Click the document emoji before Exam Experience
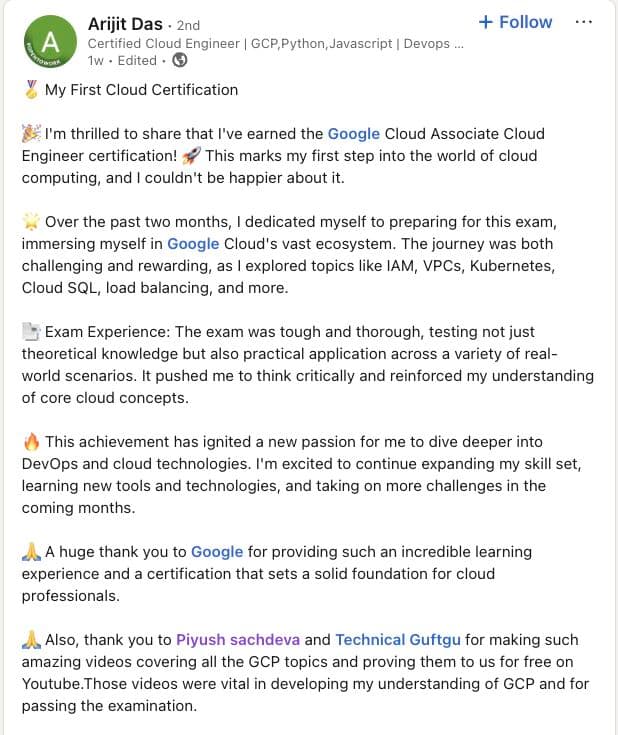Viewport: 618px width, 735px height. (31, 332)
